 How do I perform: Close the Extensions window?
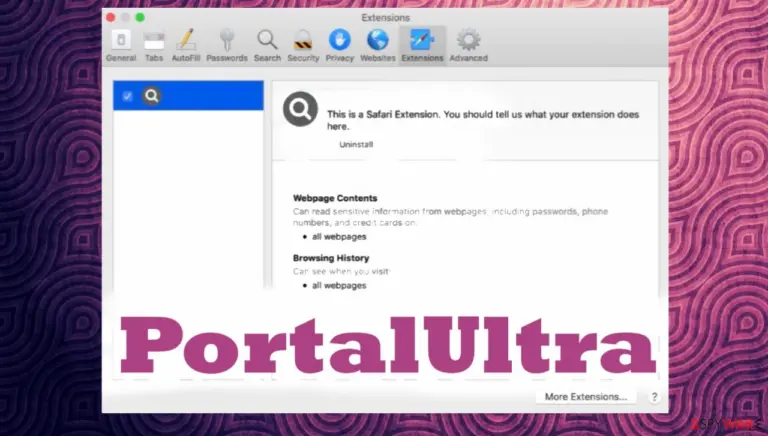pos(111,18)
